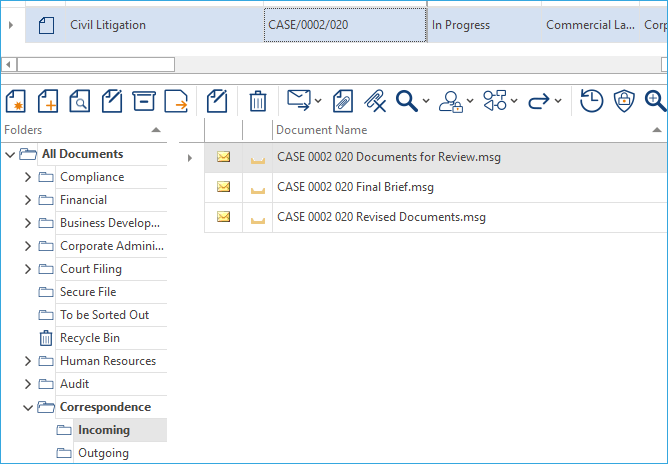
Task: Collapse the All Documents tree node
Action: point(10,154)
